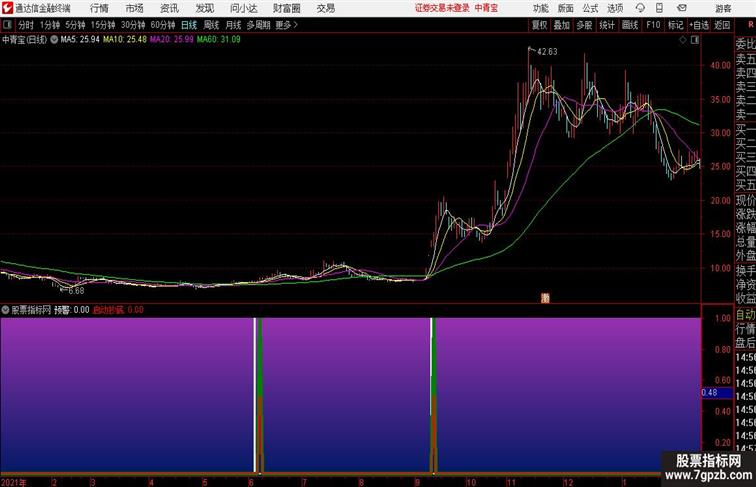756x487 pixels.
Task: Click the diamond icon at chart top-right
Action: [x=683, y=40]
